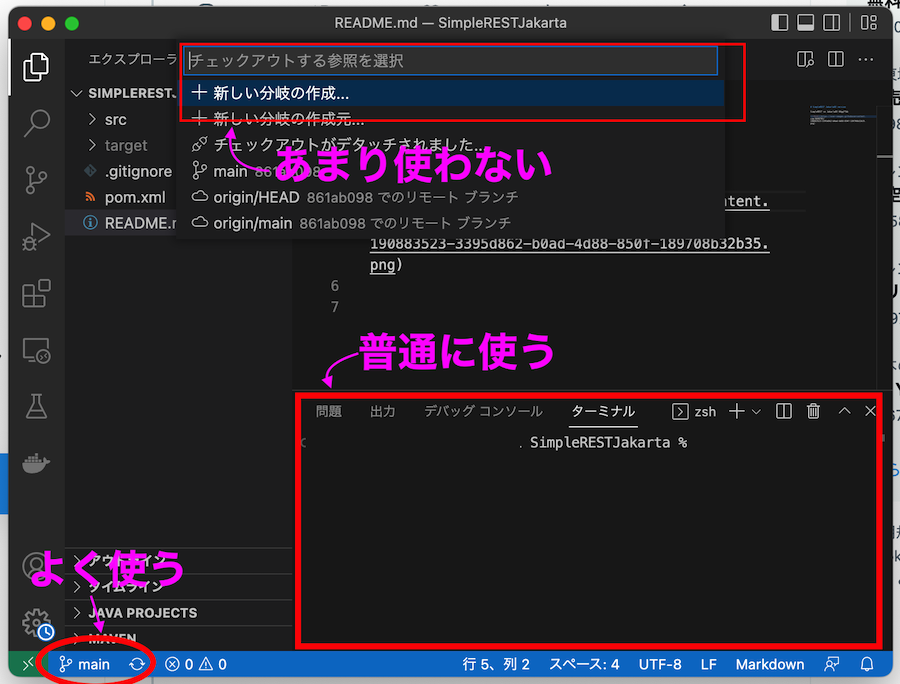Viewport: 900px width, 684px height.
Task: Switch to the デバッグ コンソール tab
Action: coord(483,411)
